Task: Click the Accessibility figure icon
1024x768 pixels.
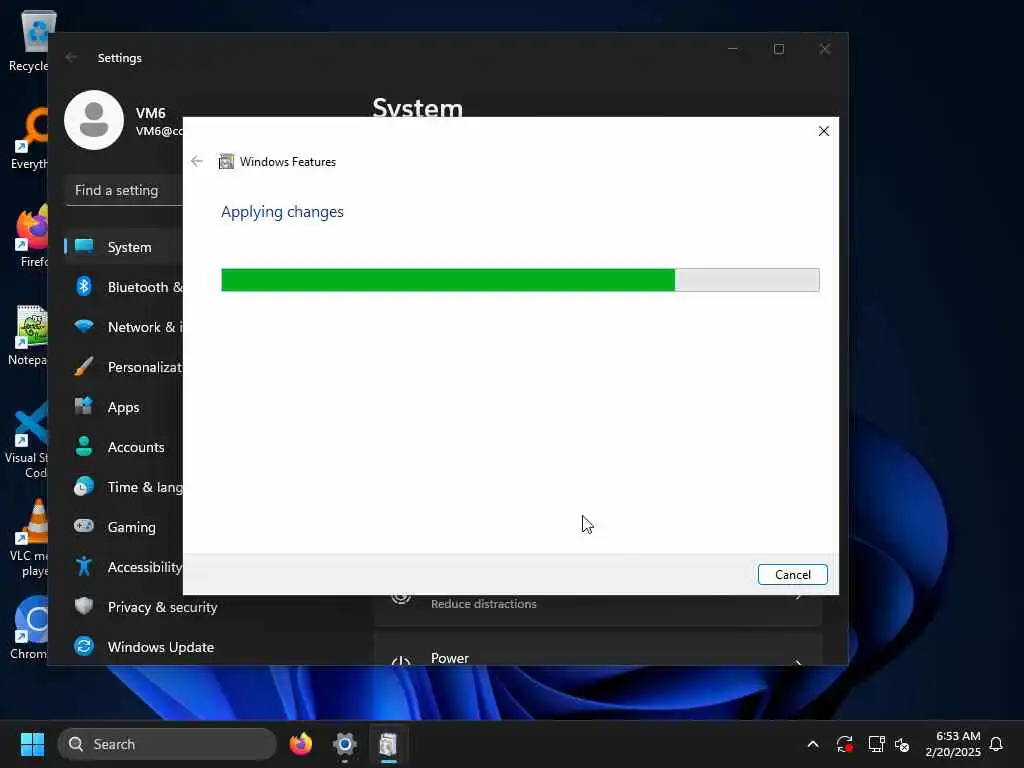Action: pyautogui.click(x=84, y=566)
